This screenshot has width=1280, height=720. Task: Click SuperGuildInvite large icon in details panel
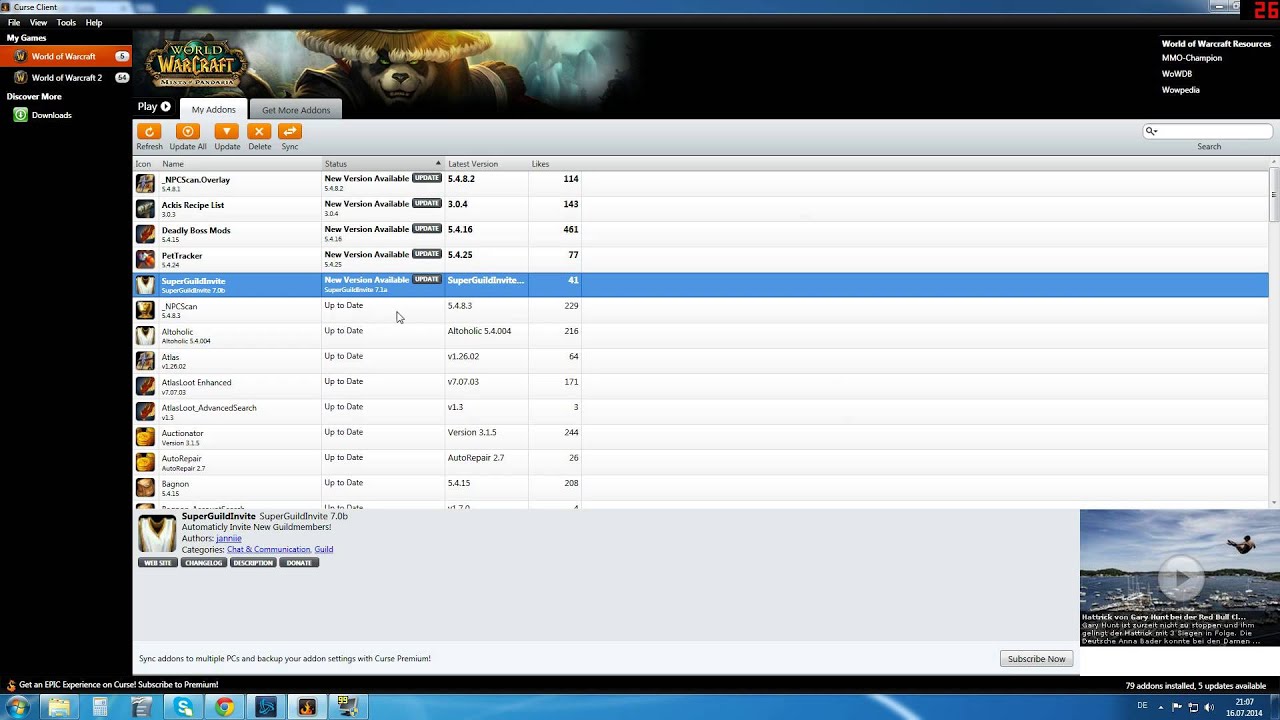(x=157, y=534)
